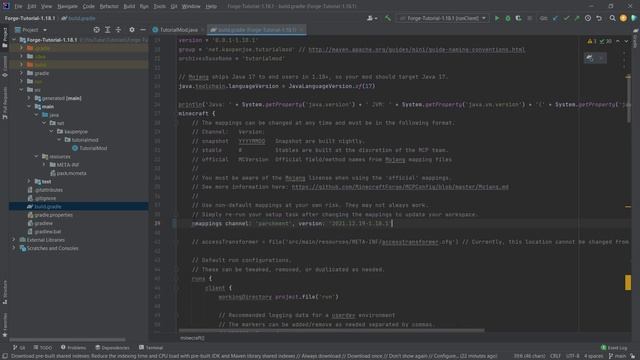This screenshot has height=360, width=640.
Task: Click '4 spaces' indent setting in status bar
Action: [594, 356]
